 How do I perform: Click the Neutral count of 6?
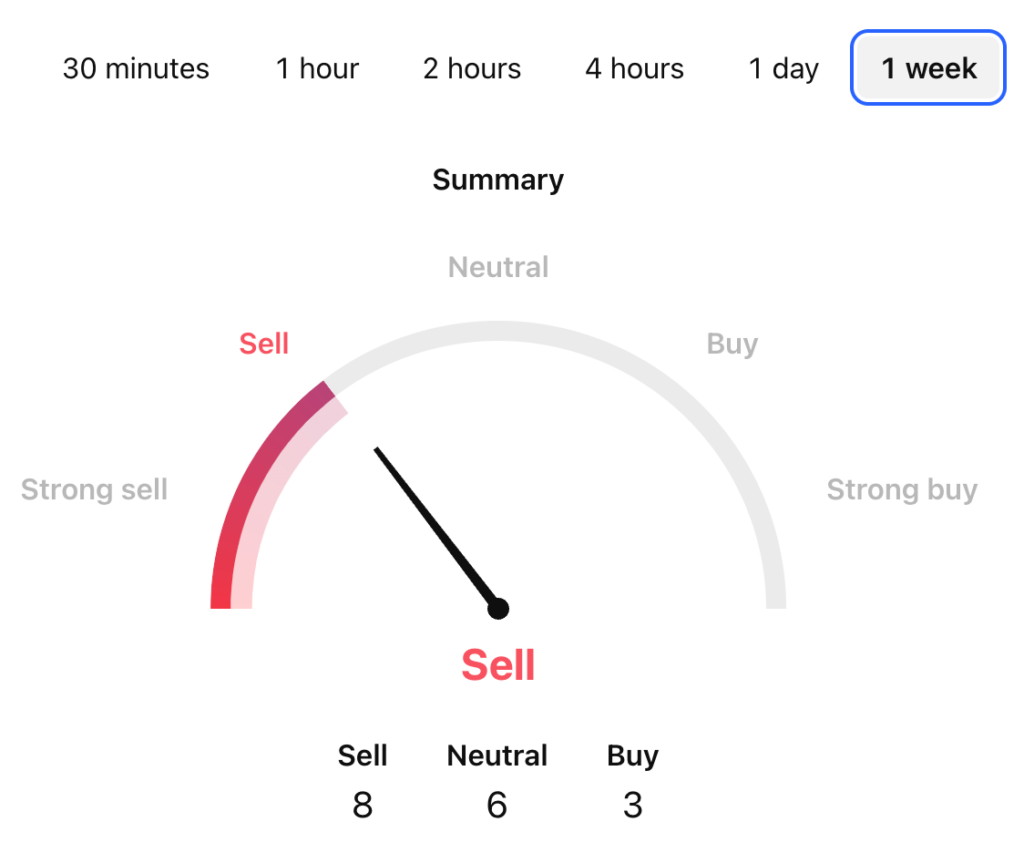[x=497, y=804]
